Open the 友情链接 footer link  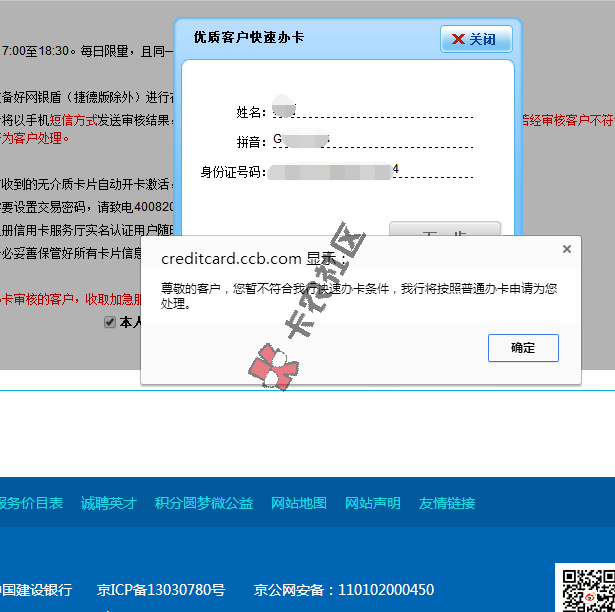click(447, 503)
